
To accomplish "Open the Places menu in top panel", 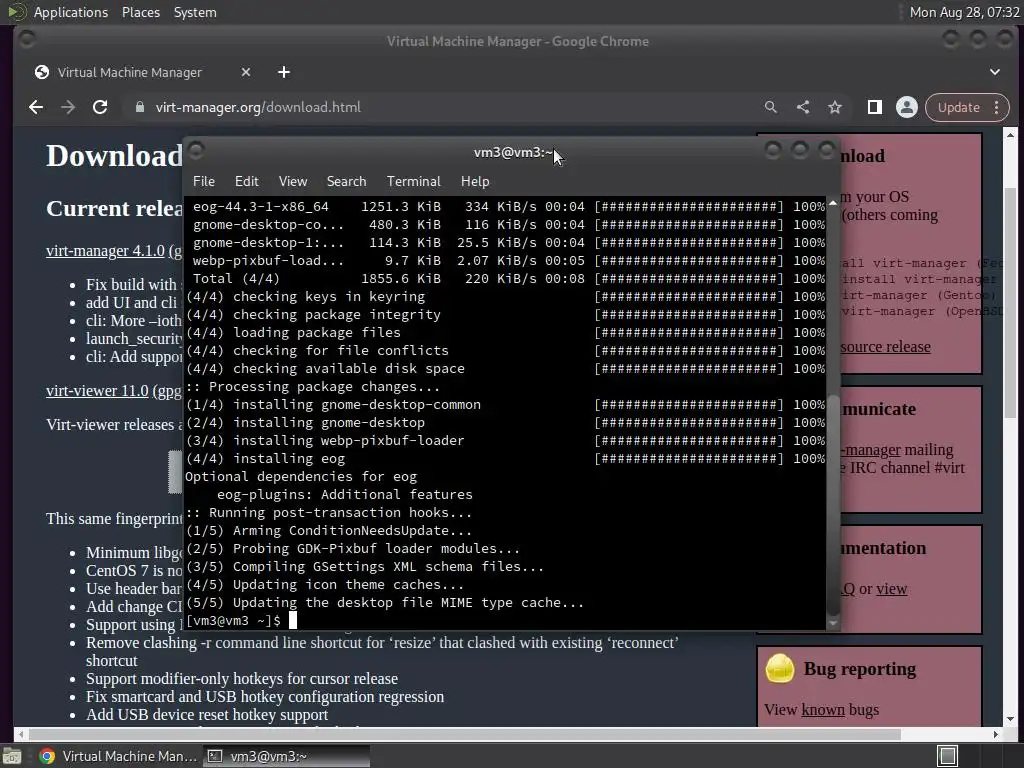I will 141,12.
